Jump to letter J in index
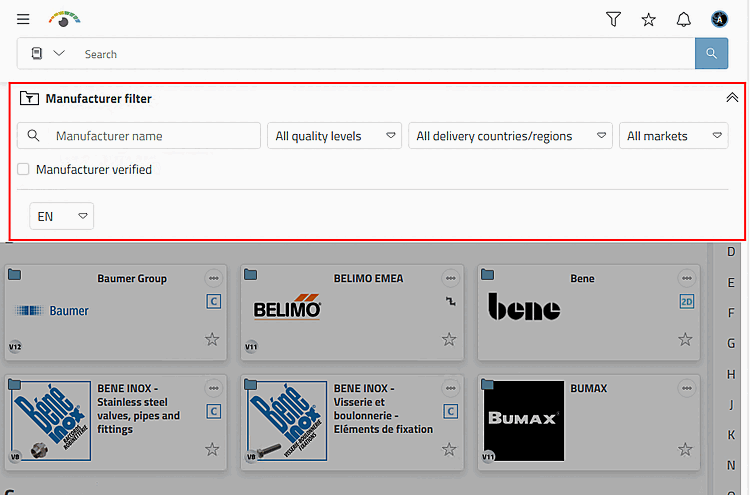 (731, 405)
